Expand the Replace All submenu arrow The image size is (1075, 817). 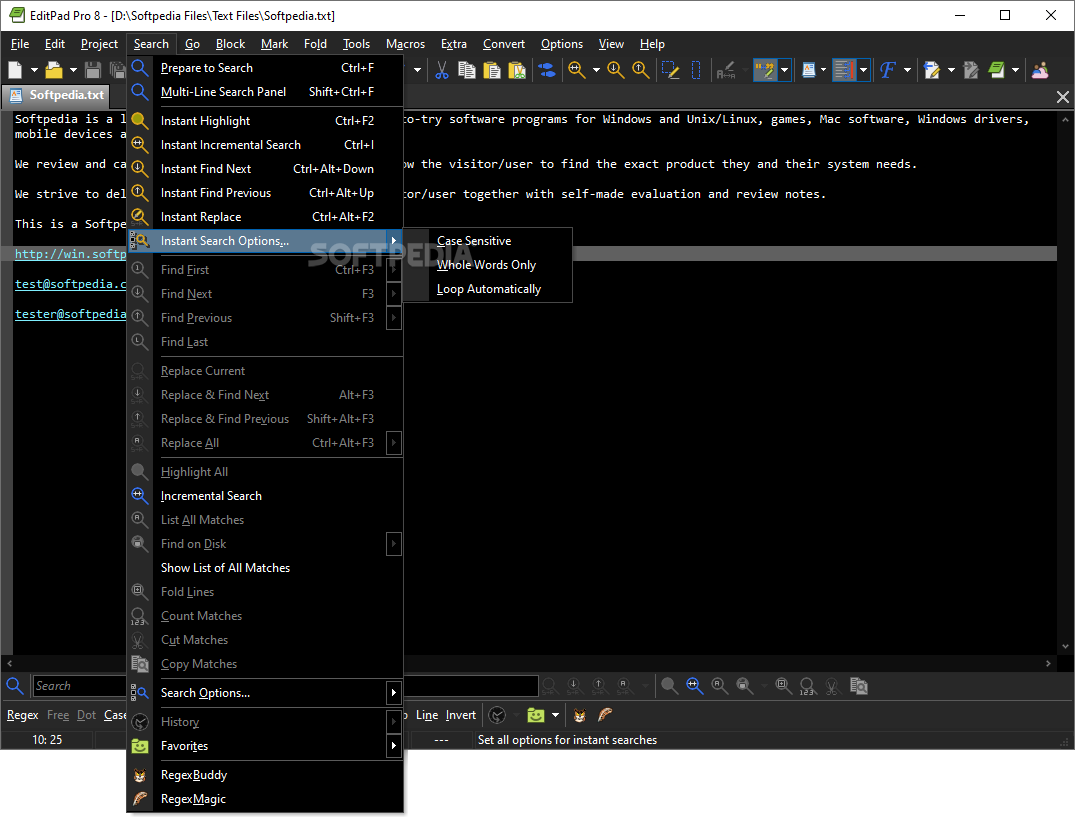[394, 443]
